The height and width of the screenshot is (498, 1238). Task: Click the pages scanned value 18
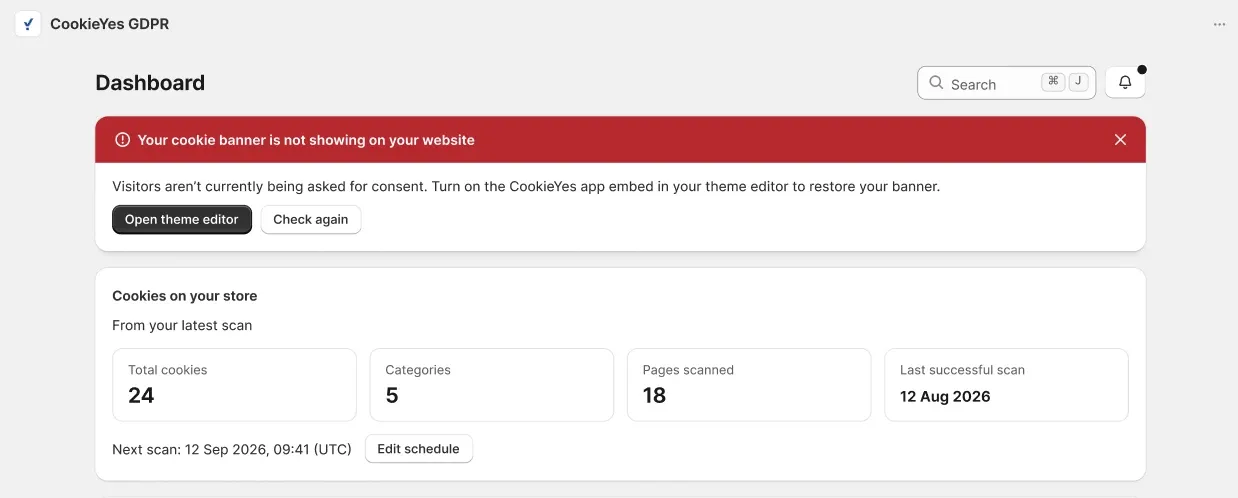pos(654,395)
